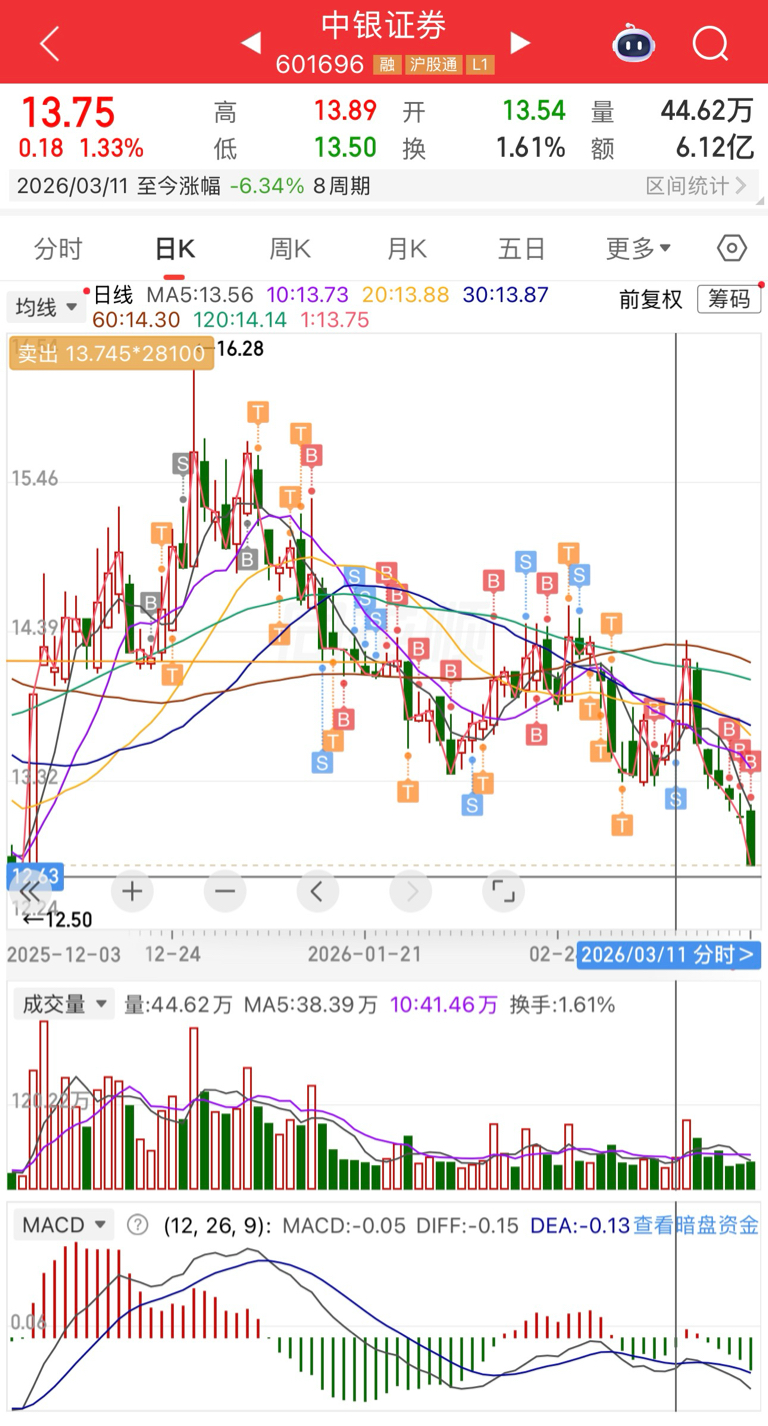Open 前复权 adjustment selector

coord(651,299)
